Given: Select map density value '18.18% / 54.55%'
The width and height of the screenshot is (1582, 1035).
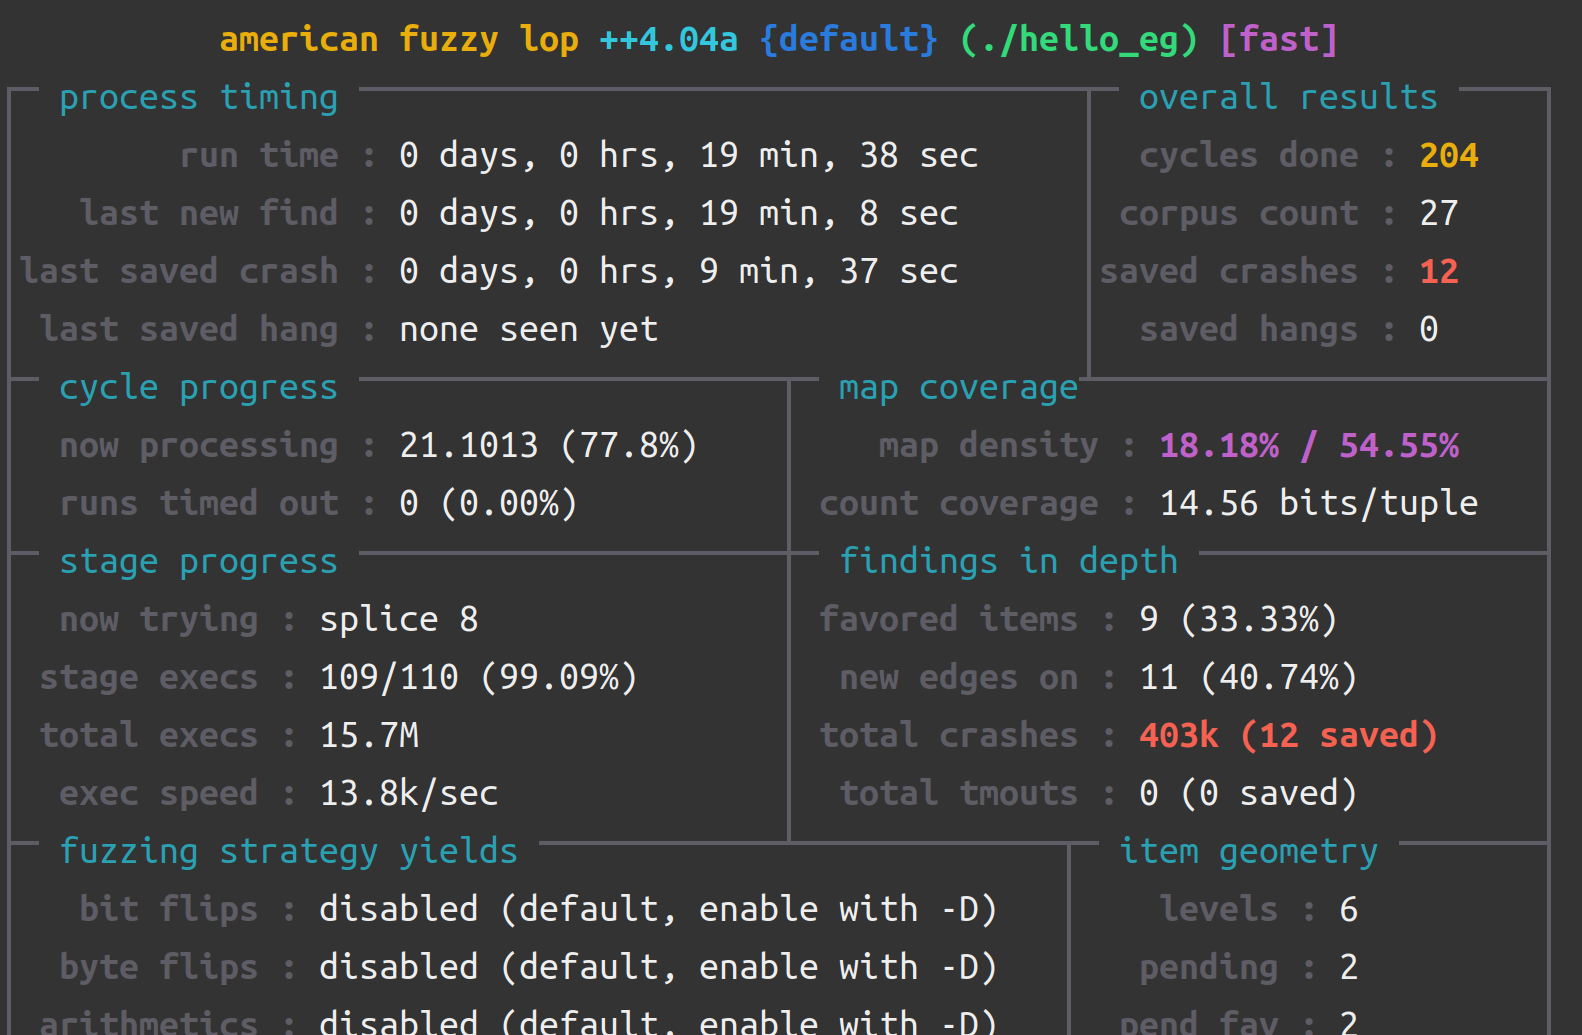Looking at the screenshot, I should pos(1309,446).
